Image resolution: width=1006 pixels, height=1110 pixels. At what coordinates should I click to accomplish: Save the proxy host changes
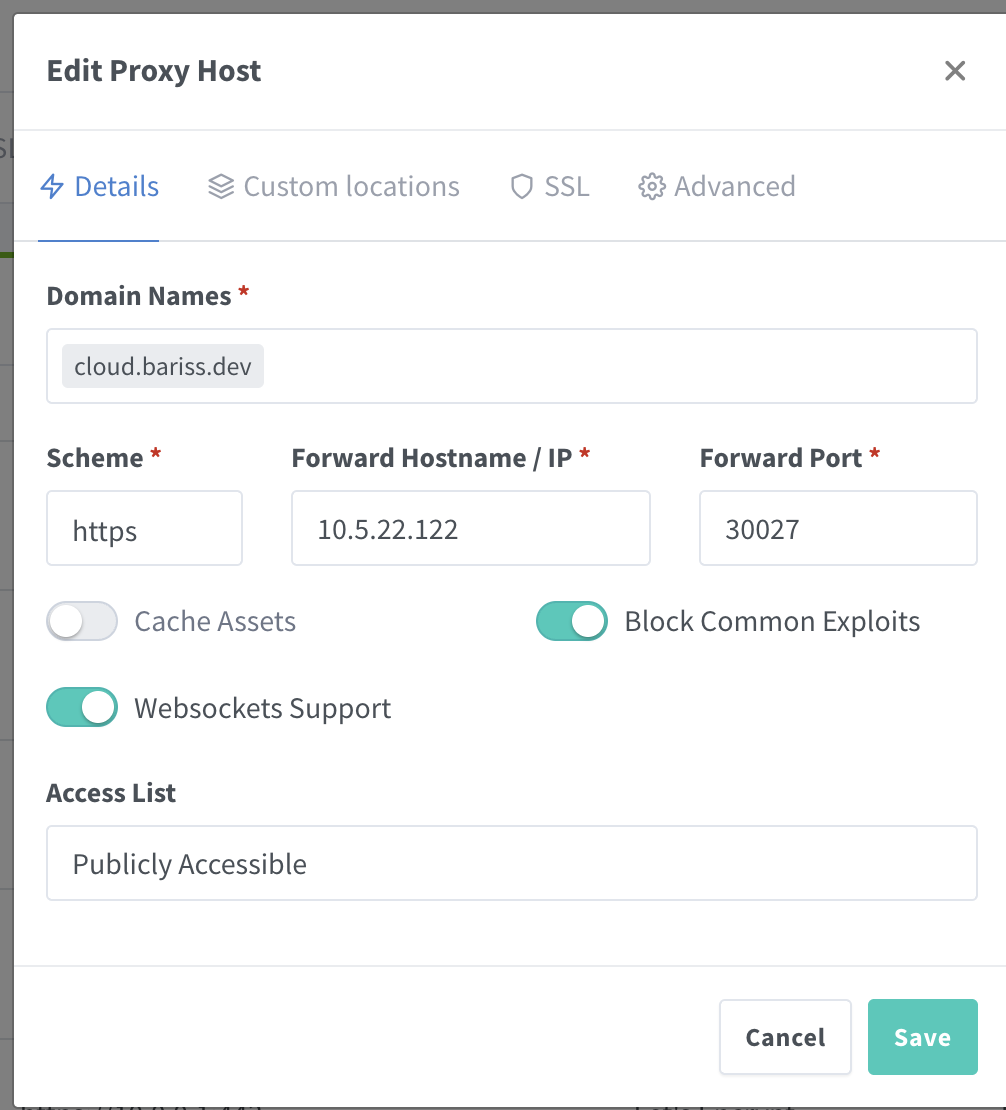pyautogui.click(x=922, y=1037)
